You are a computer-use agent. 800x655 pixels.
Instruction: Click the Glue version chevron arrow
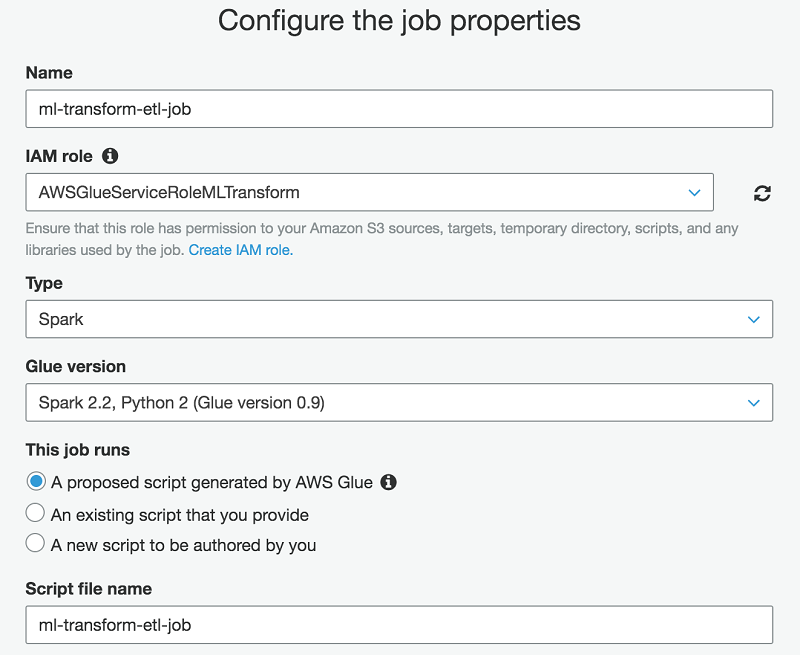[754, 403]
